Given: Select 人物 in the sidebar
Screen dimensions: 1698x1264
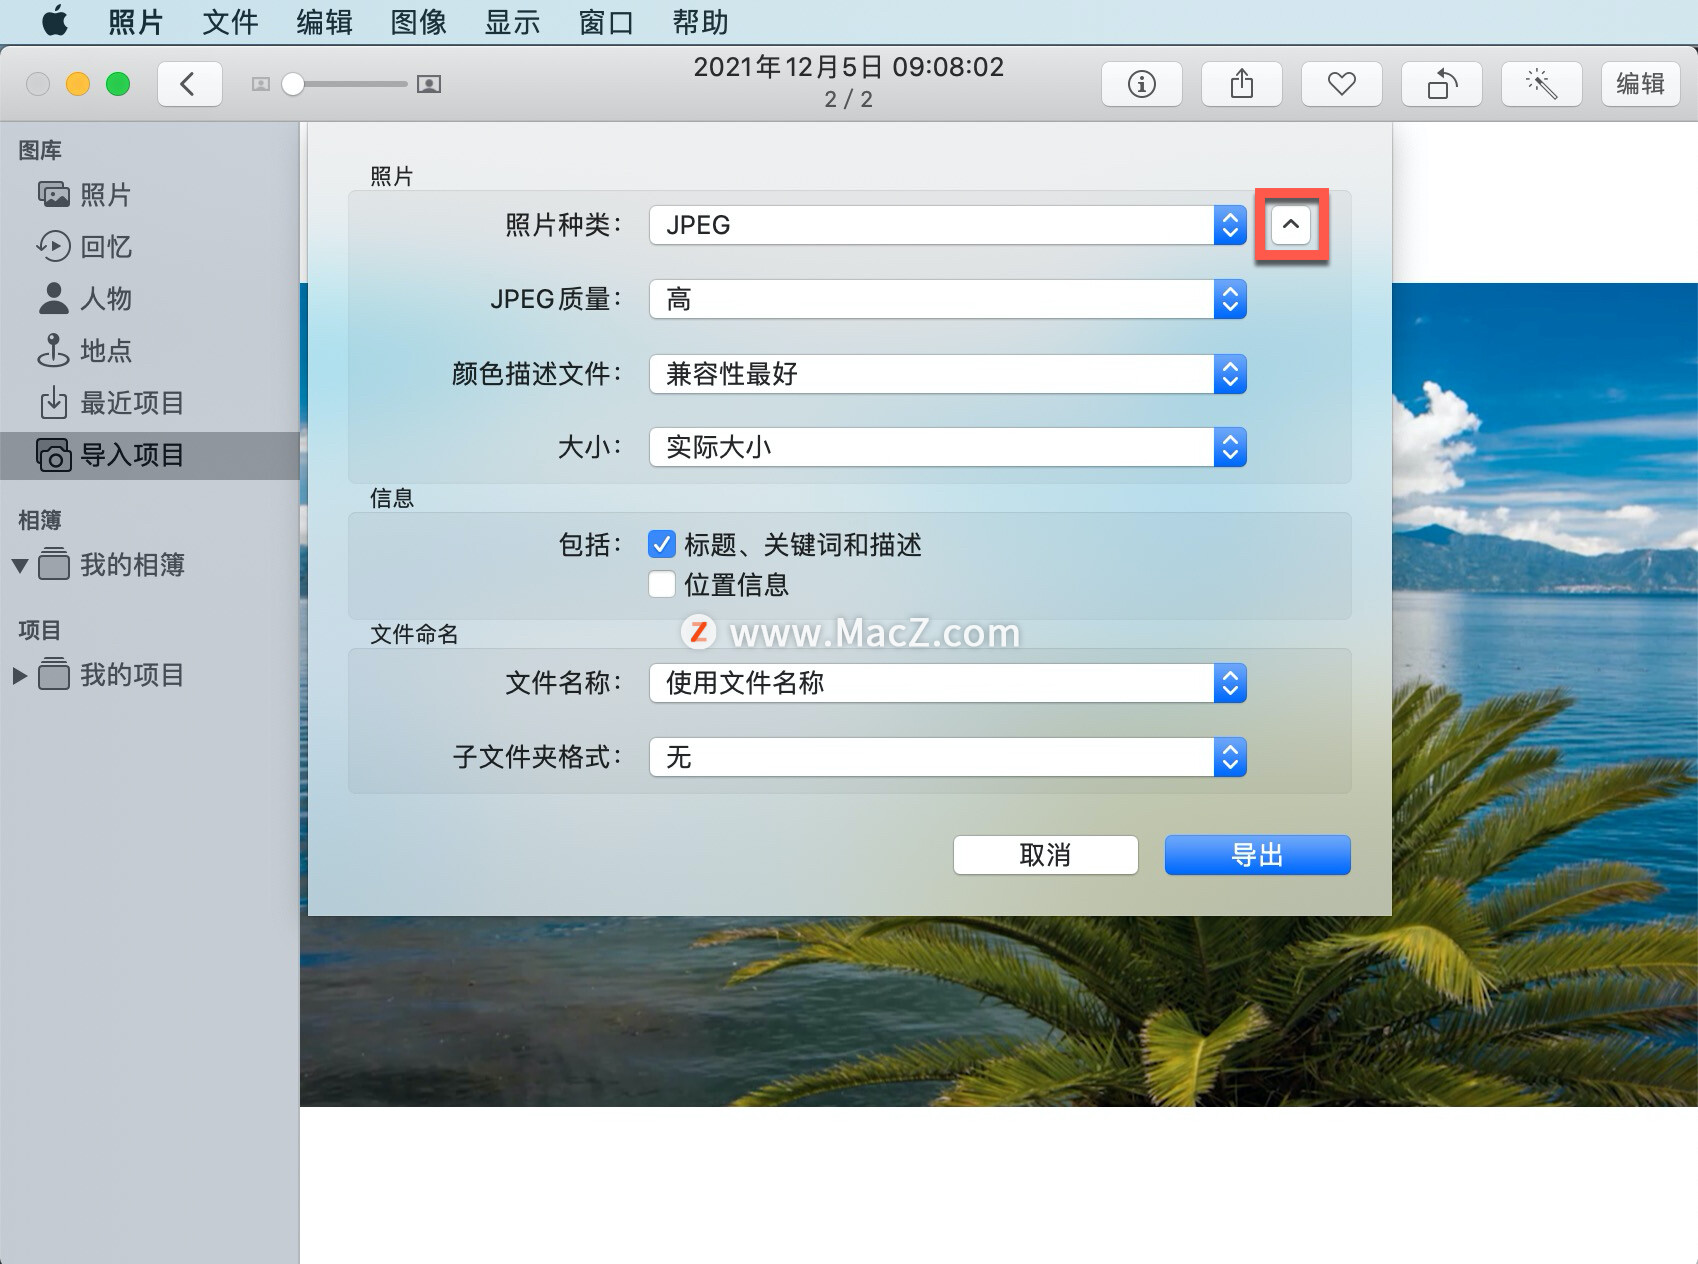Looking at the screenshot, I should [105, 299].
